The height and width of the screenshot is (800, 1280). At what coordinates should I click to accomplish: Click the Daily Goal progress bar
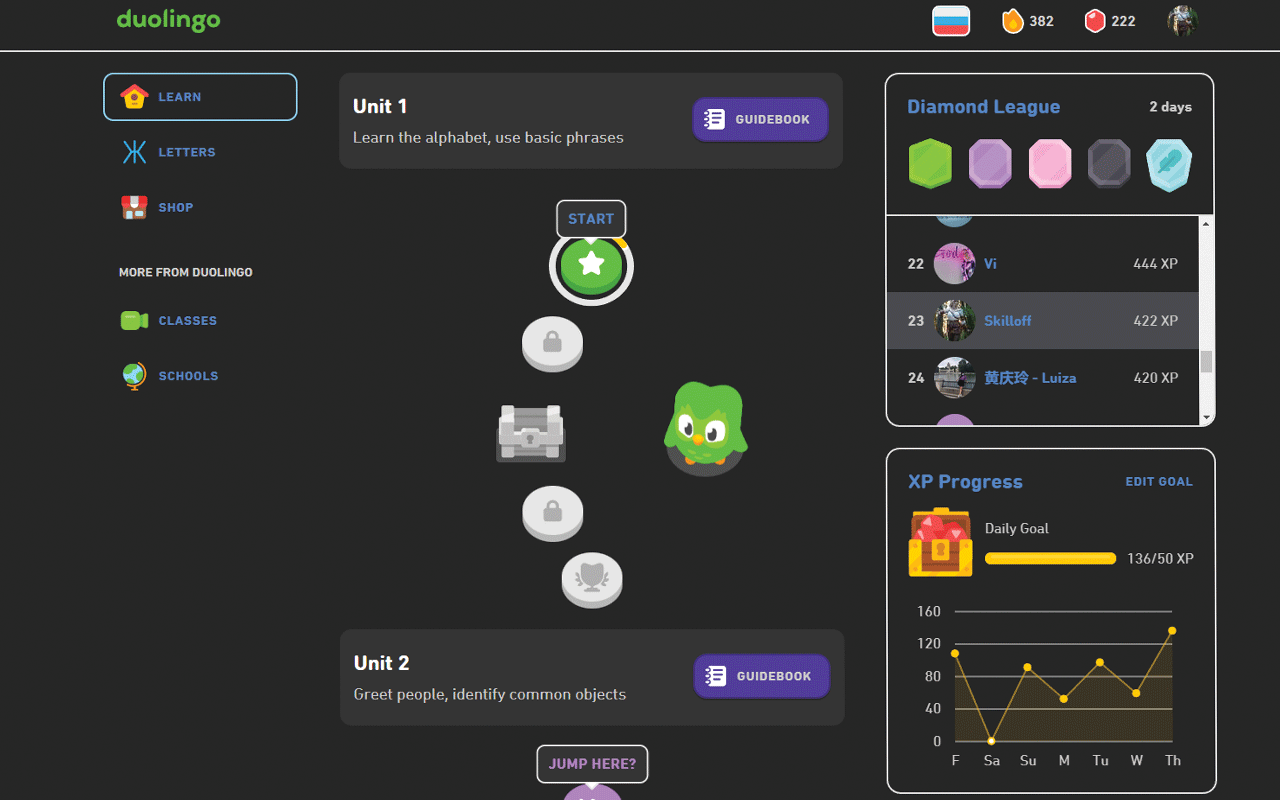point(1050,559)
